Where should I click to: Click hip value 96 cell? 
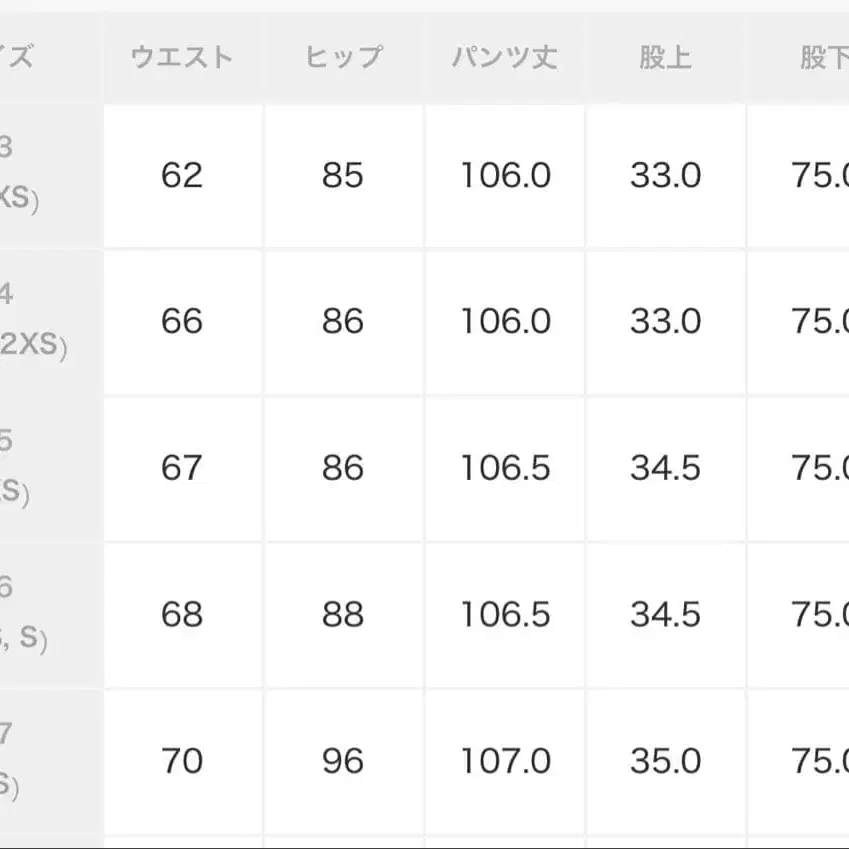(343, 762)
